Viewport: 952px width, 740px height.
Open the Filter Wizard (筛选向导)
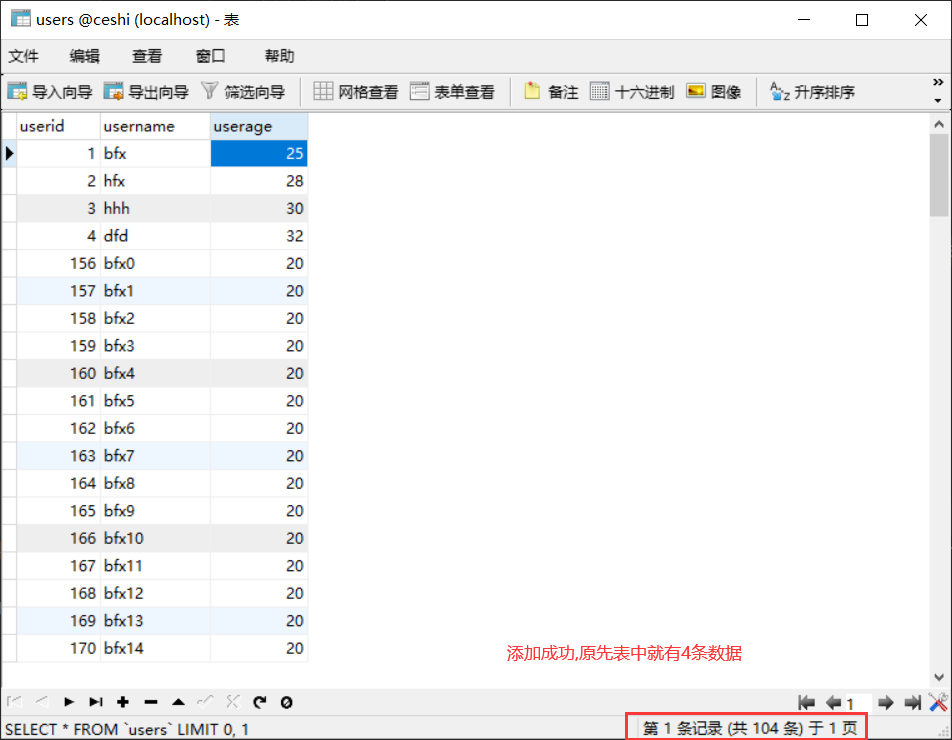click(243, 92)
